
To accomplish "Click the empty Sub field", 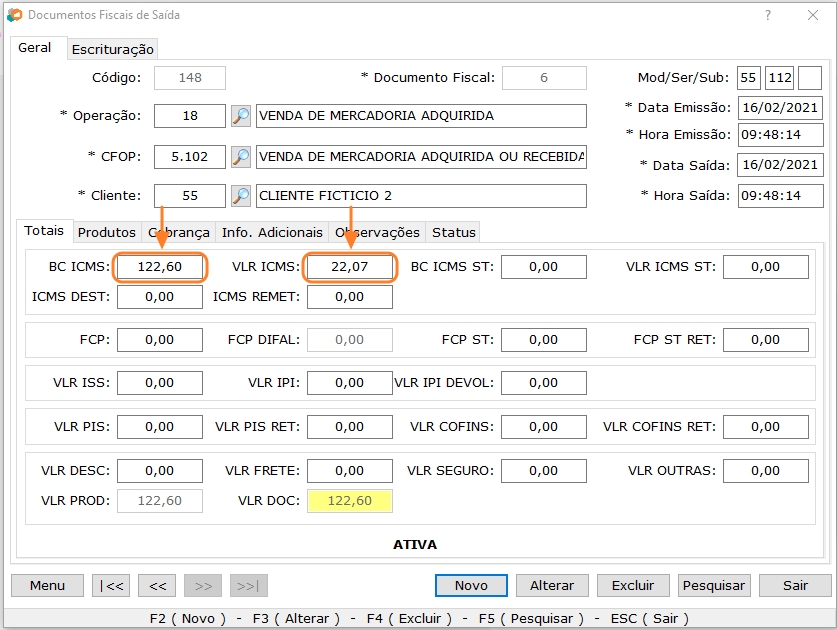I will pyautogui.click(x=810, y=78).
